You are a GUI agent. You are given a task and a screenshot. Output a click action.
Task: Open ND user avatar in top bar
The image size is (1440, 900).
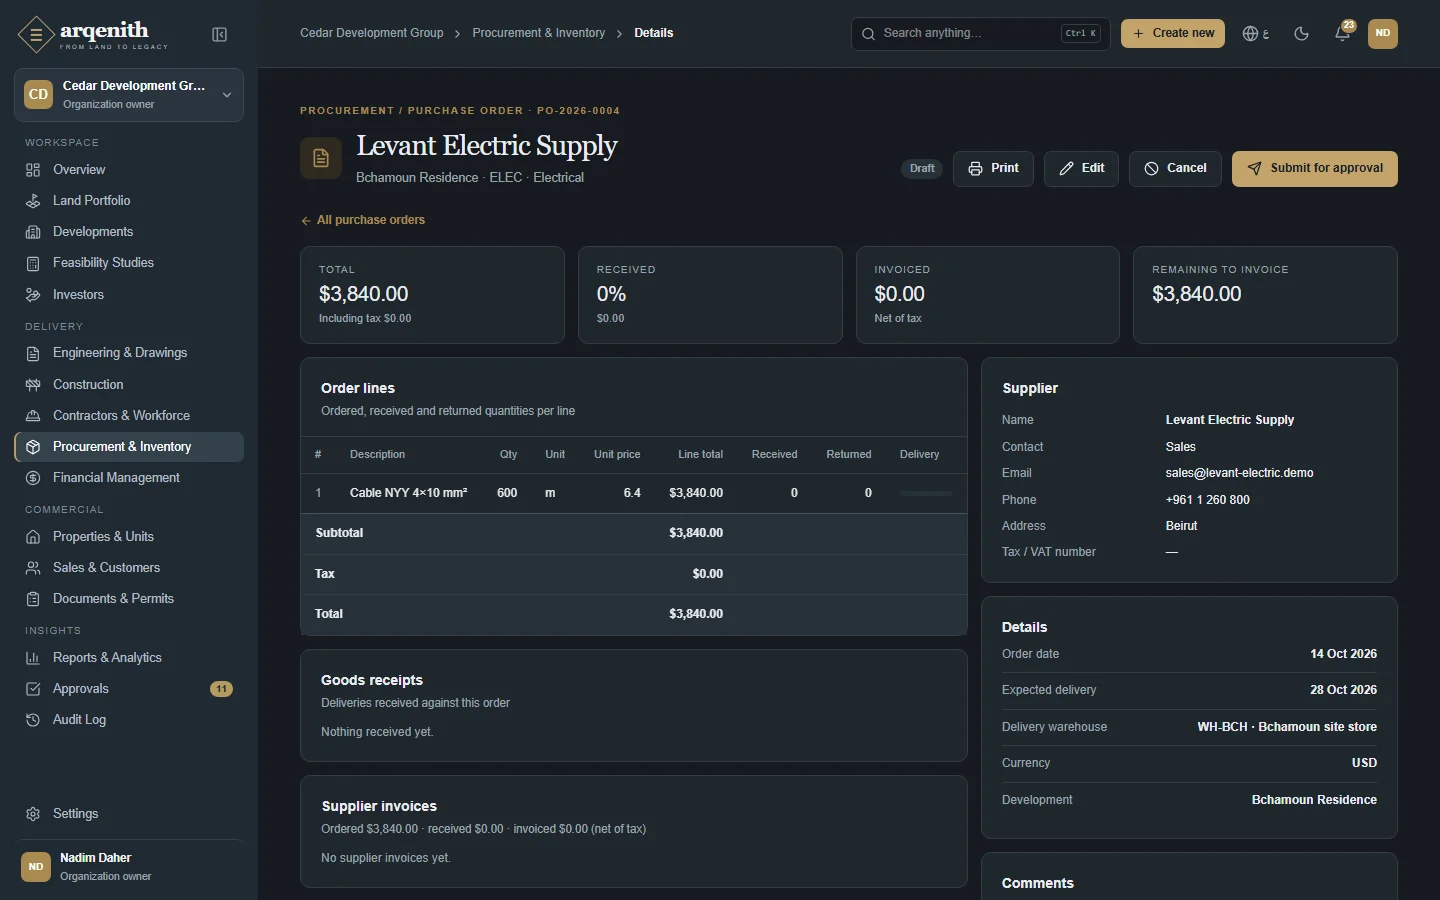click(x=1383, y=34)
